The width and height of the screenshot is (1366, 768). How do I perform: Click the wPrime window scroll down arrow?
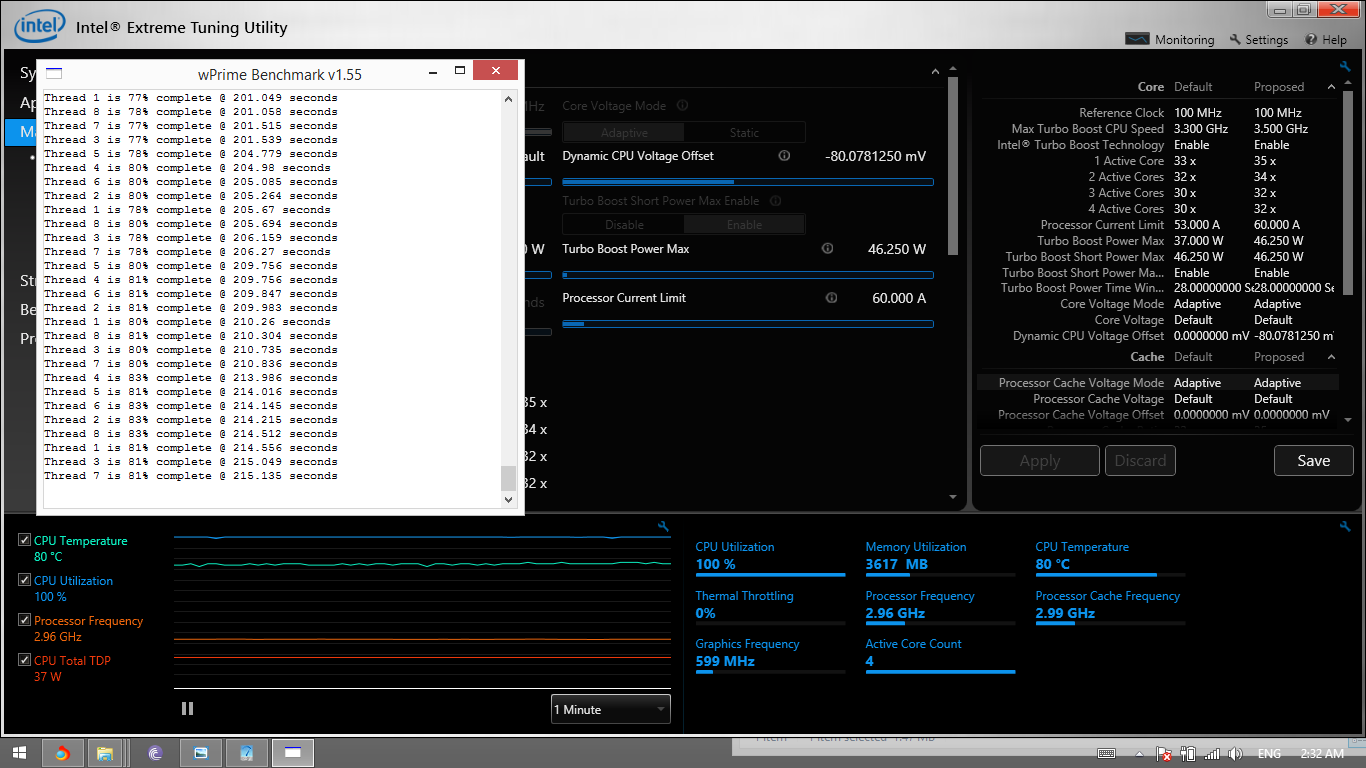[x=508, y=499]
